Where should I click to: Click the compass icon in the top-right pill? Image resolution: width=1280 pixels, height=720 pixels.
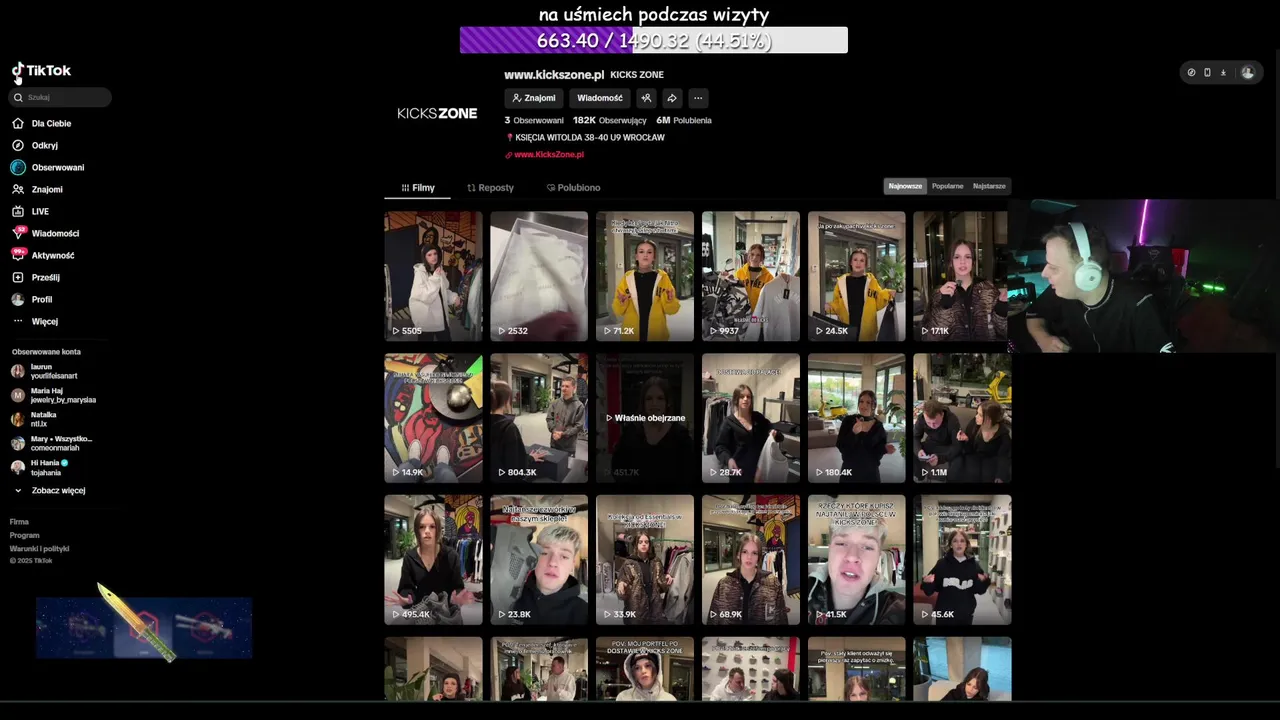click(x=1191, y=72)
